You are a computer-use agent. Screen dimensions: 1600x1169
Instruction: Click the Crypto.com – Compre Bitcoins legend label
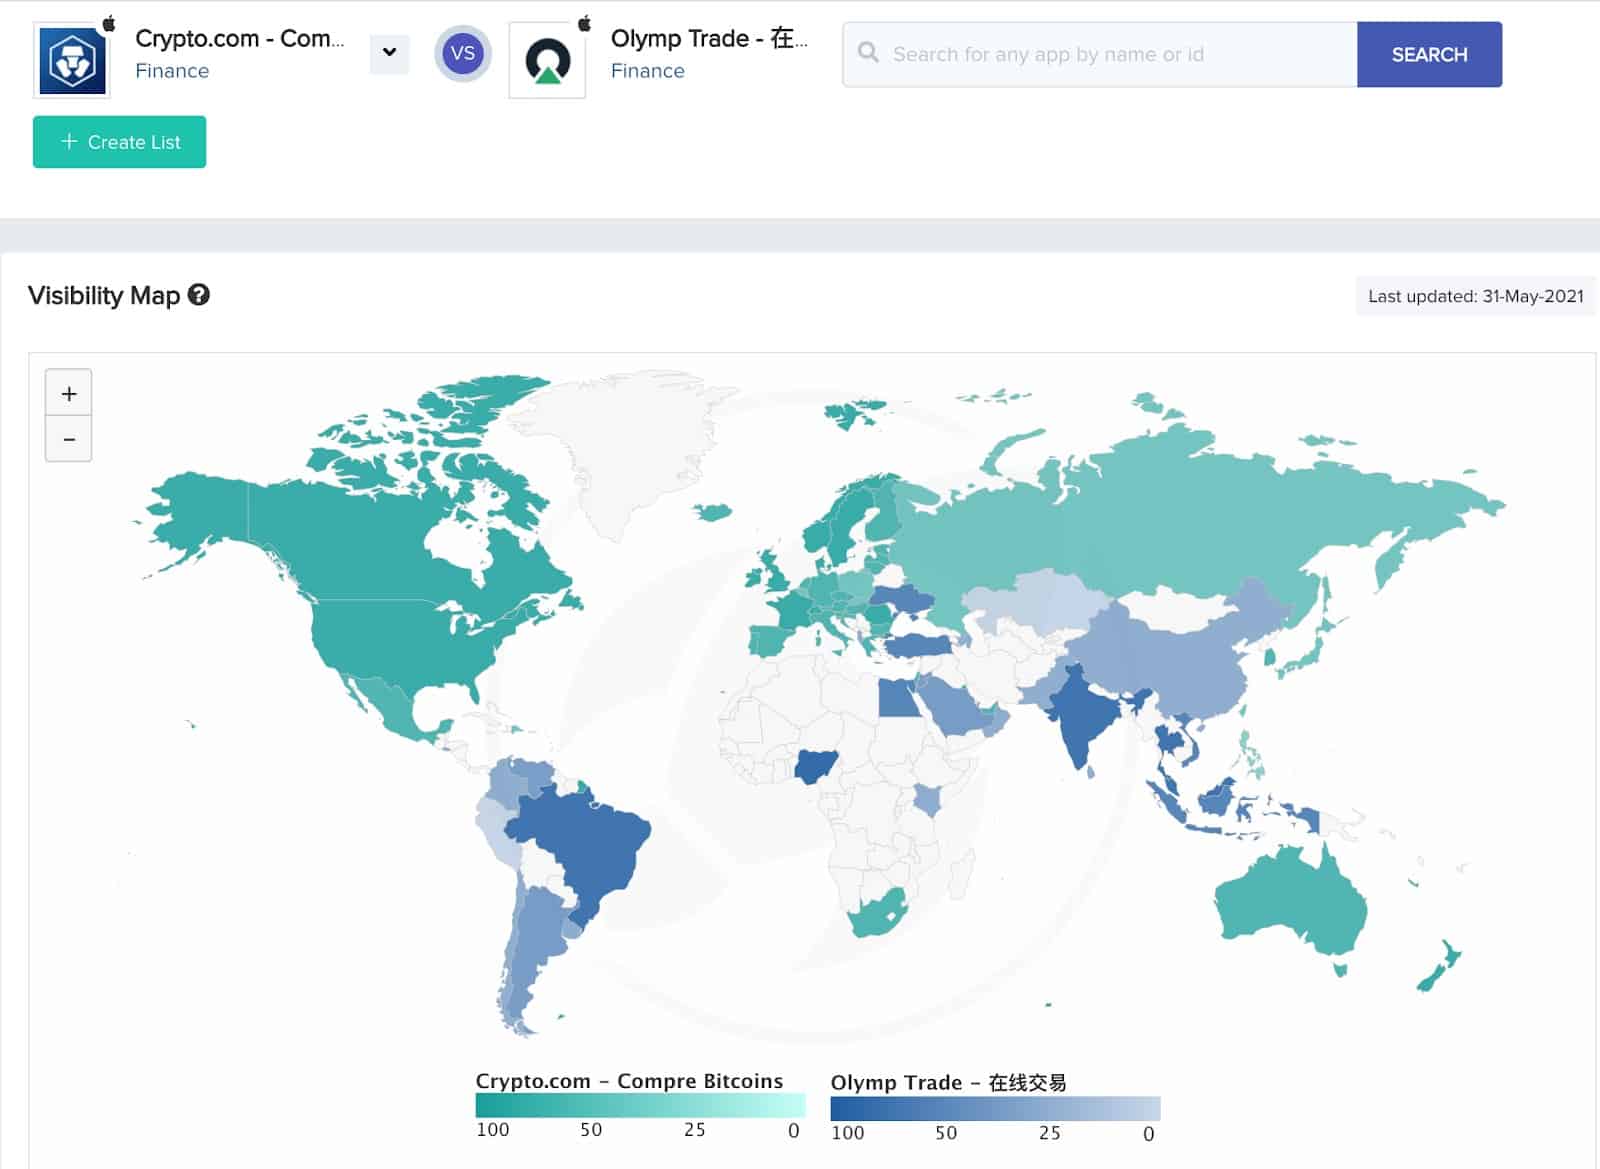(629, 1081)
